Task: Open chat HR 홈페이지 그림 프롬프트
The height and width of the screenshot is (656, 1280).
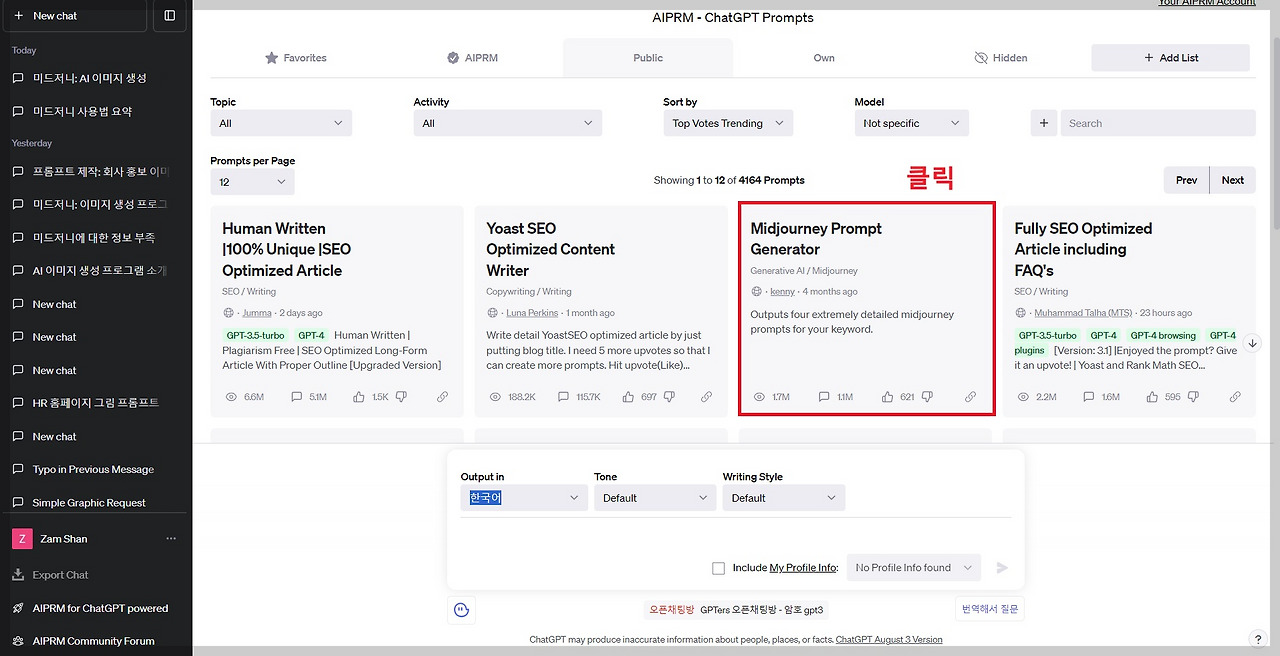Action: [x=95, y=403]
